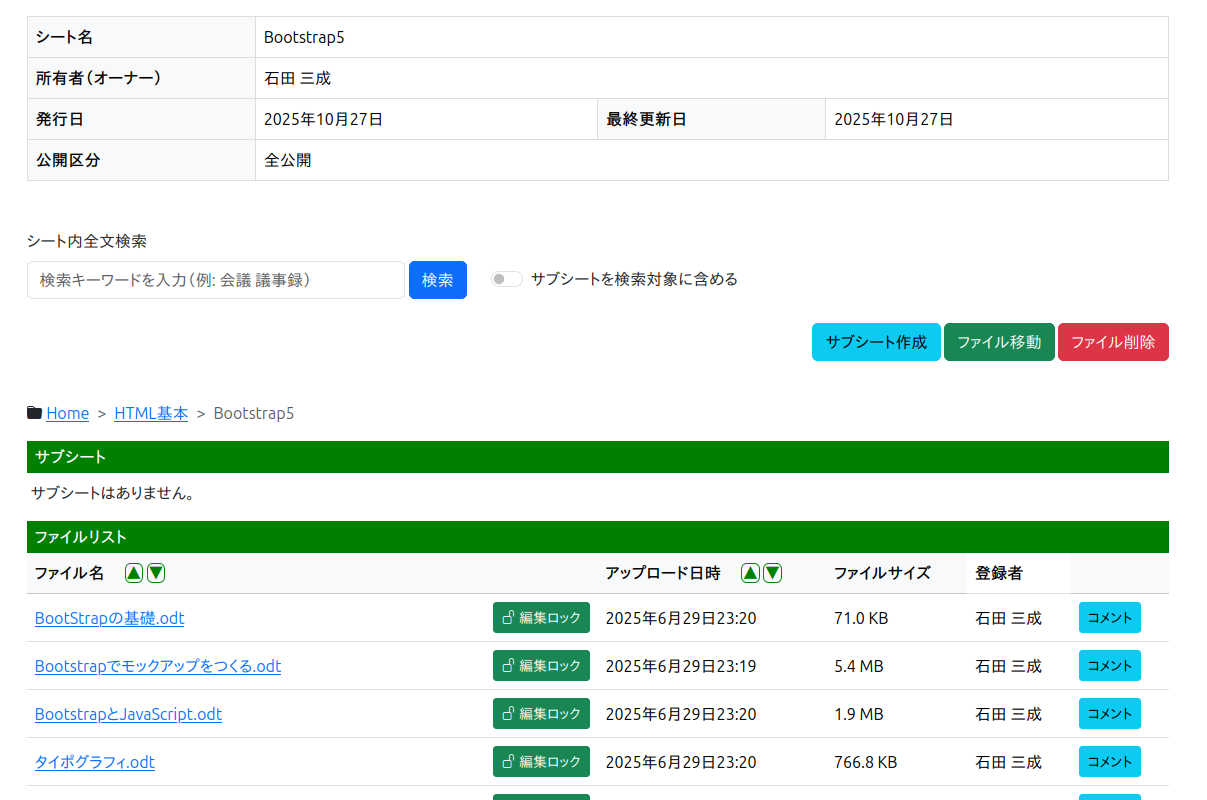Click the サブシート作成 button
Viewport: 1207px width, 800px height.
(876, 342)
